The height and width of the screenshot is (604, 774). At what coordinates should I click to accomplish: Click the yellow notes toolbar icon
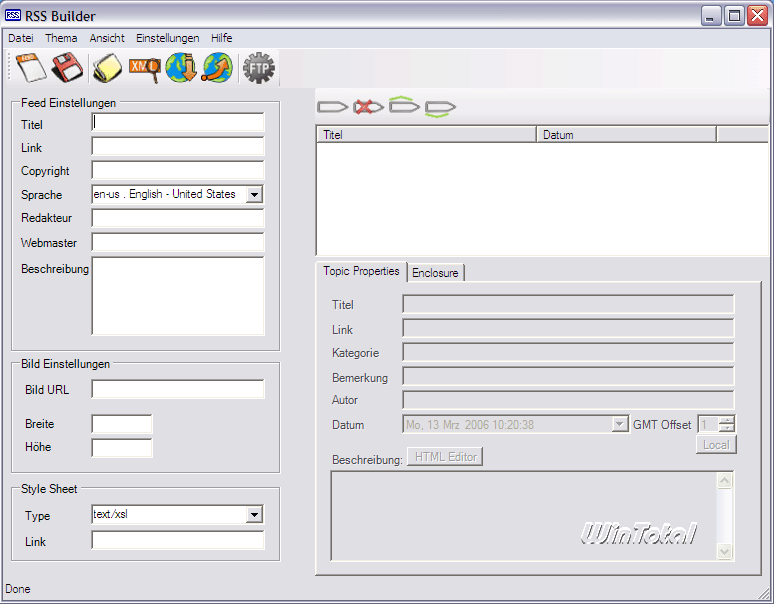click(x=107, y=68)
